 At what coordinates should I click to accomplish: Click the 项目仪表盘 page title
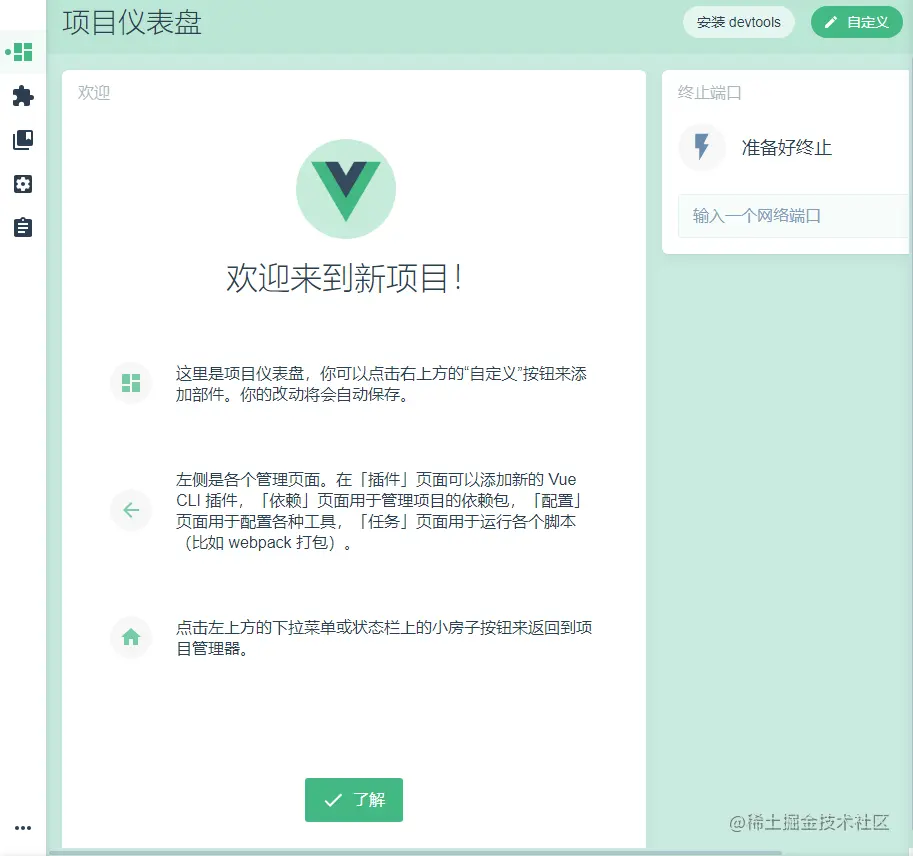click(x=132, y=23)
